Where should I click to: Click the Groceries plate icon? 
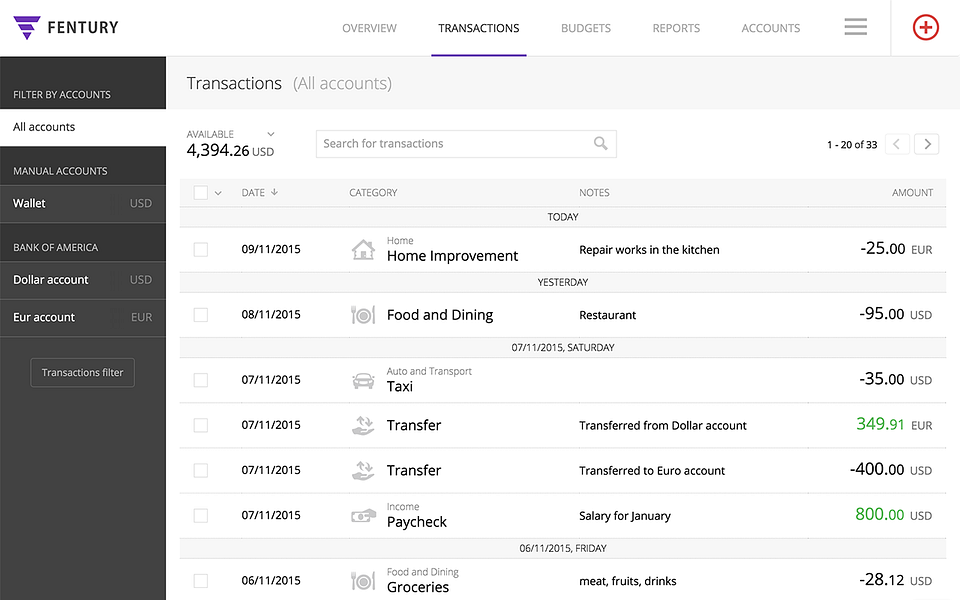point(363,580)
